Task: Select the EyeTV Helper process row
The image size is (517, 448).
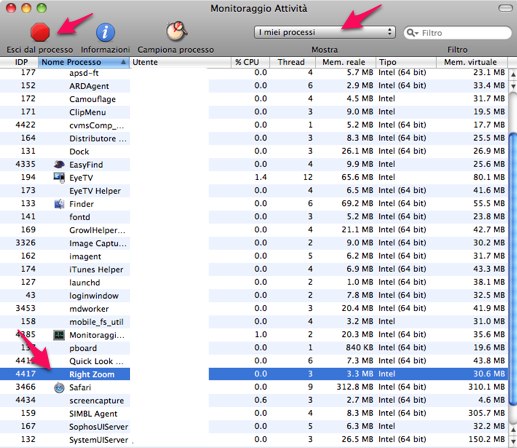Action: click(253, 190)
